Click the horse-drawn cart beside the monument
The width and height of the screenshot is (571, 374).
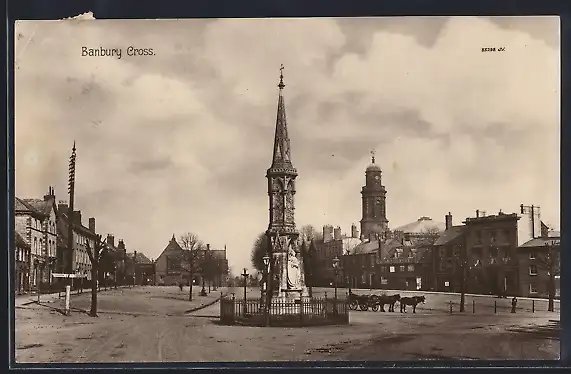tap(363, 302)
